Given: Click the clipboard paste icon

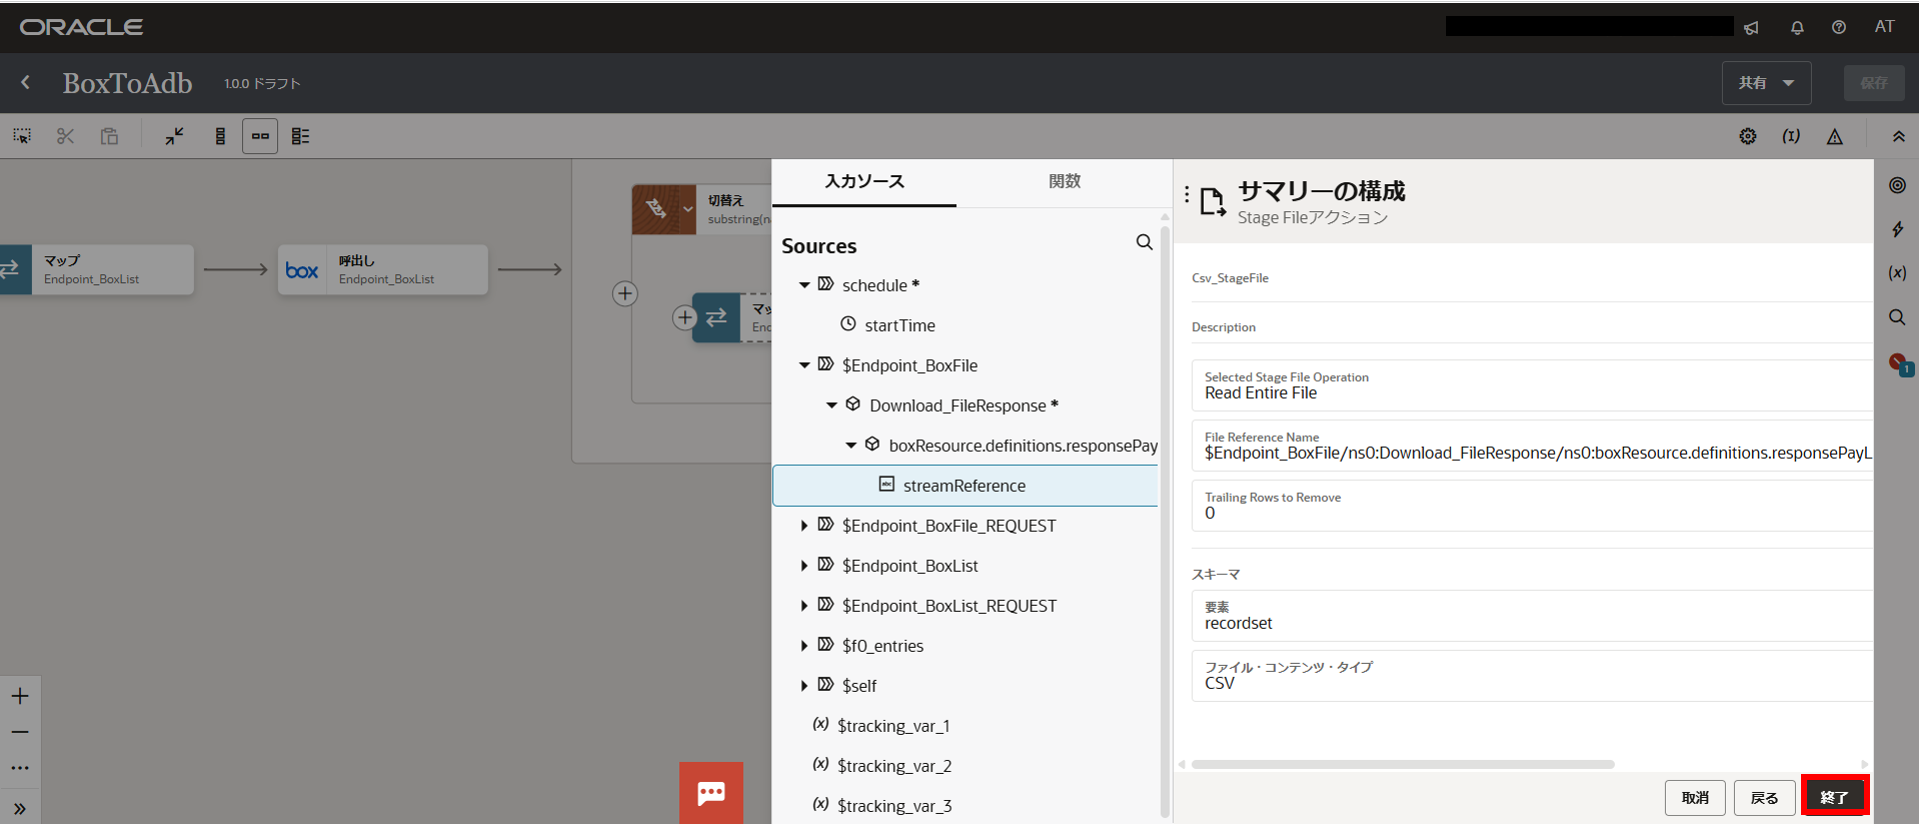Looking at the screenshot, I should click(x=109, y=136).
